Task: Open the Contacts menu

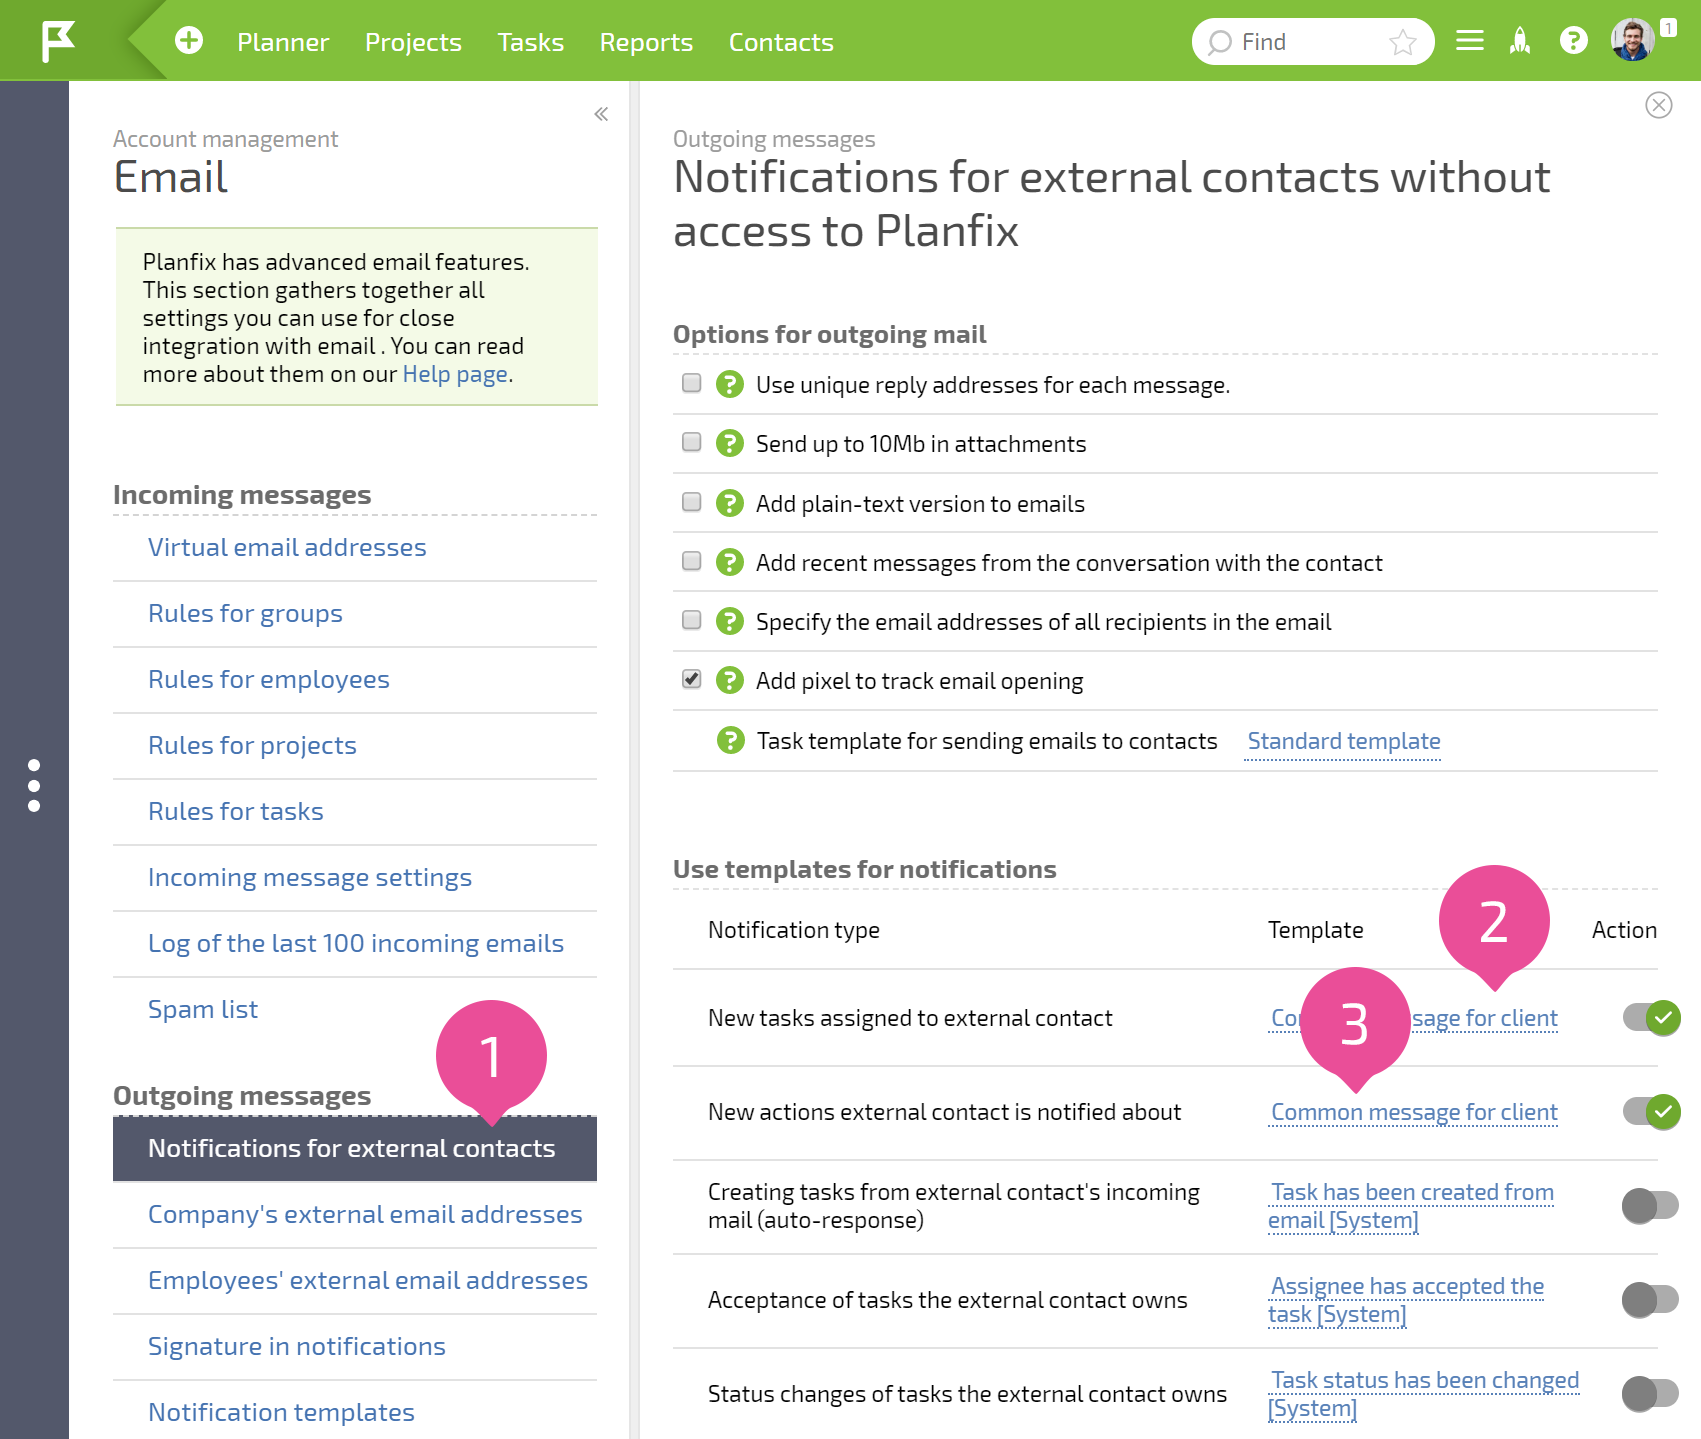Action: click(x=781, y=42)
